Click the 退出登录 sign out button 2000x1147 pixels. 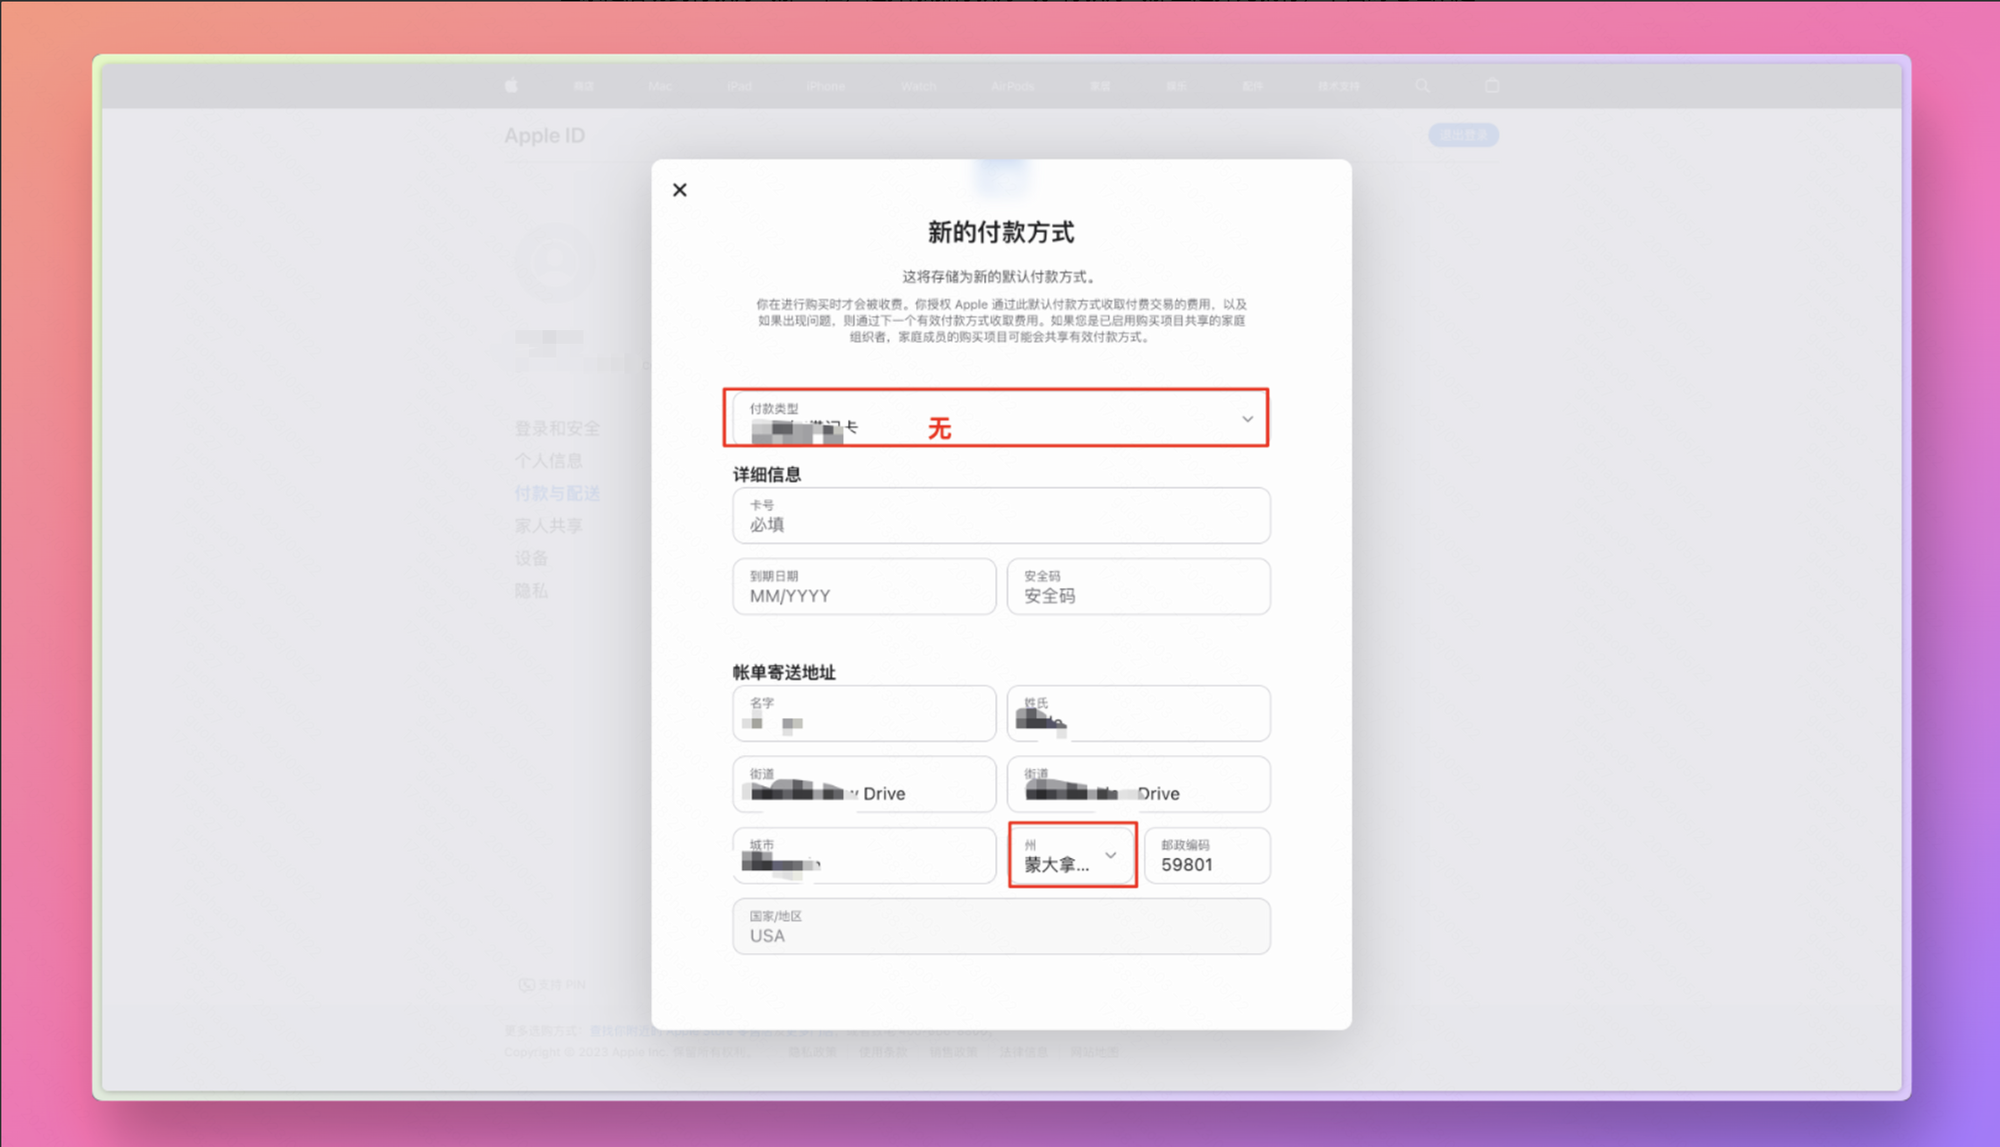(1463, 135)
